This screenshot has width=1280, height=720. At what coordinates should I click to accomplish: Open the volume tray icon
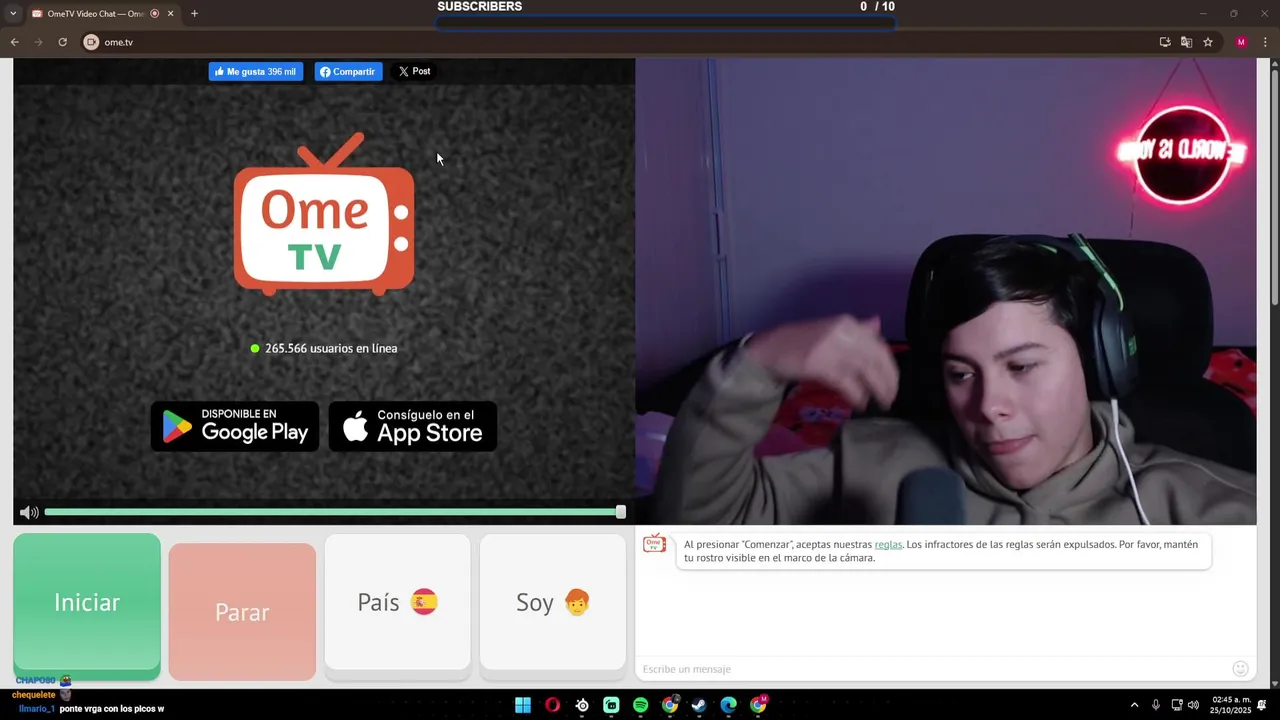point(1193,705)
